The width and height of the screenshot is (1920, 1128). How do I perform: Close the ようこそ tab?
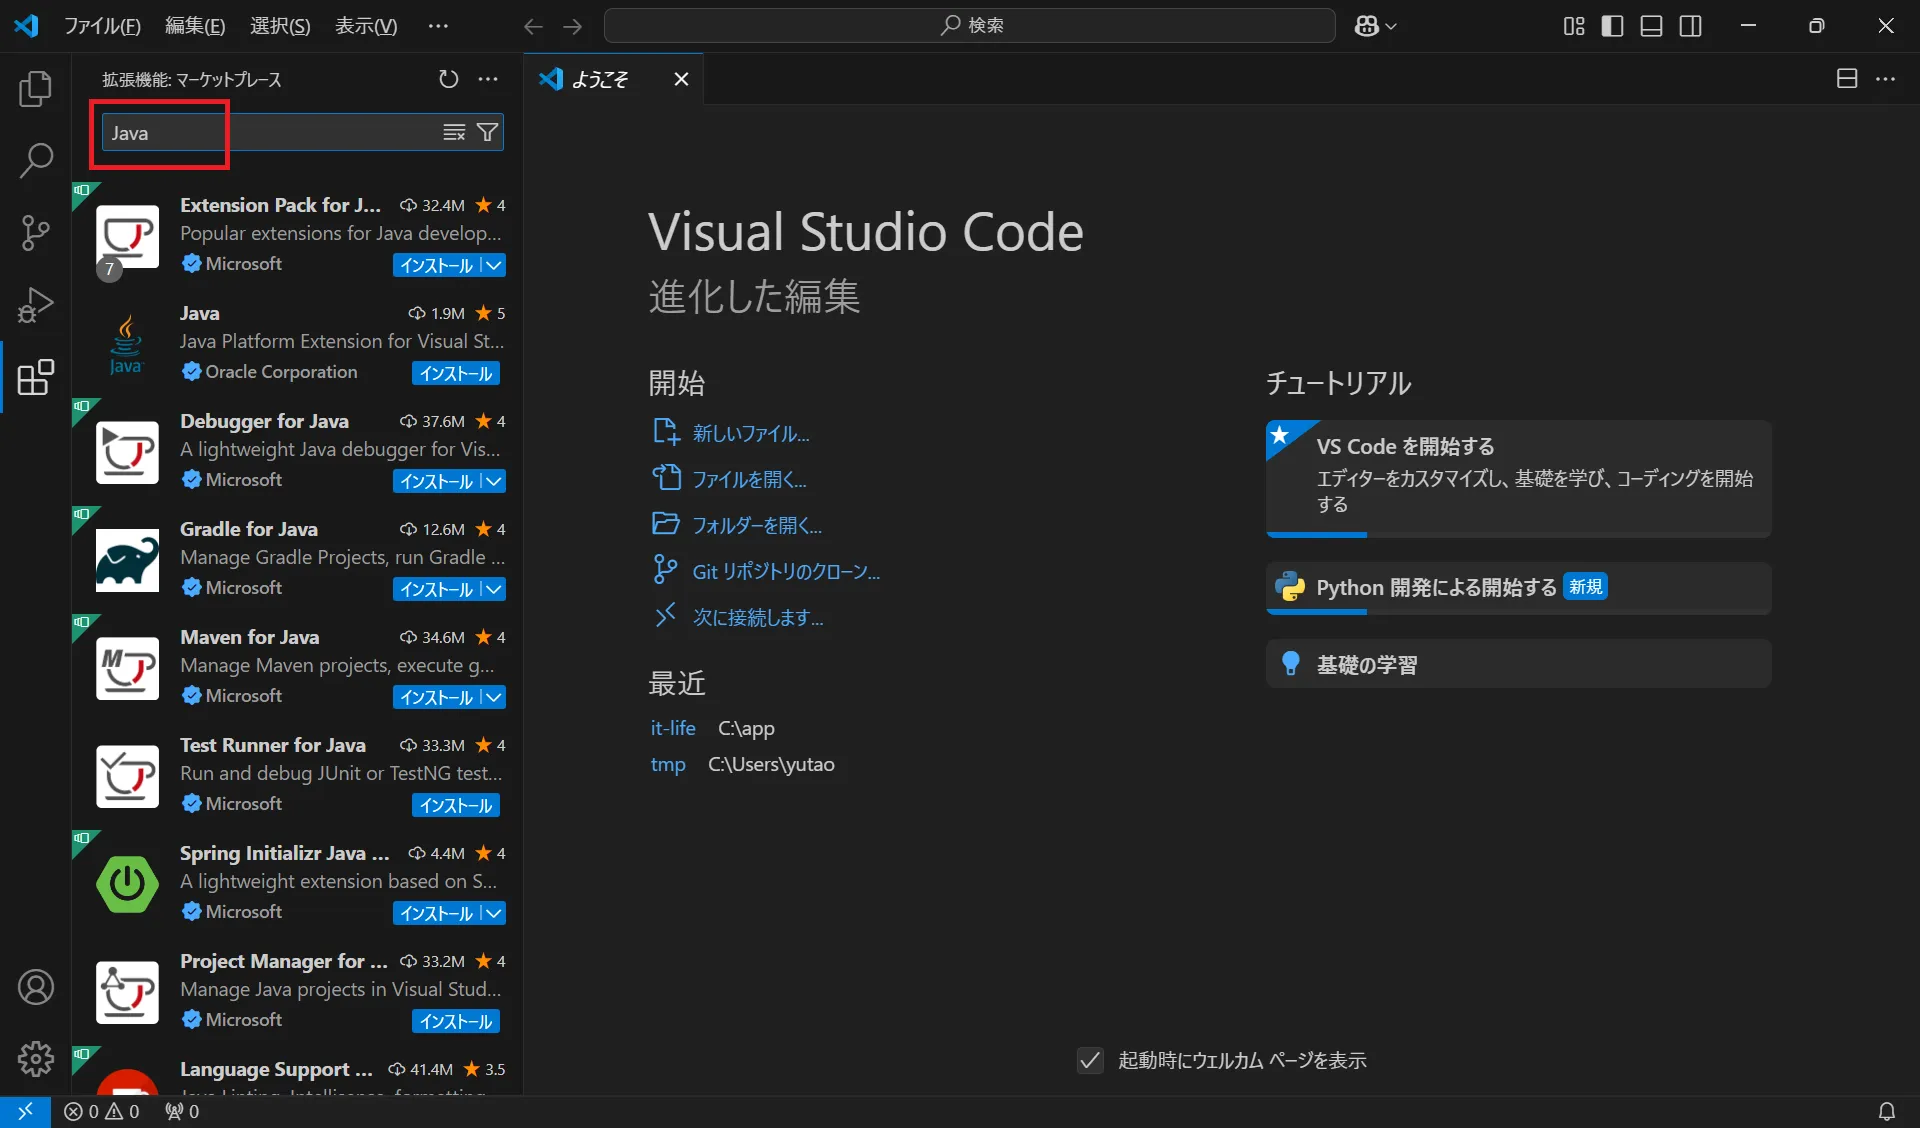[681, 79]
